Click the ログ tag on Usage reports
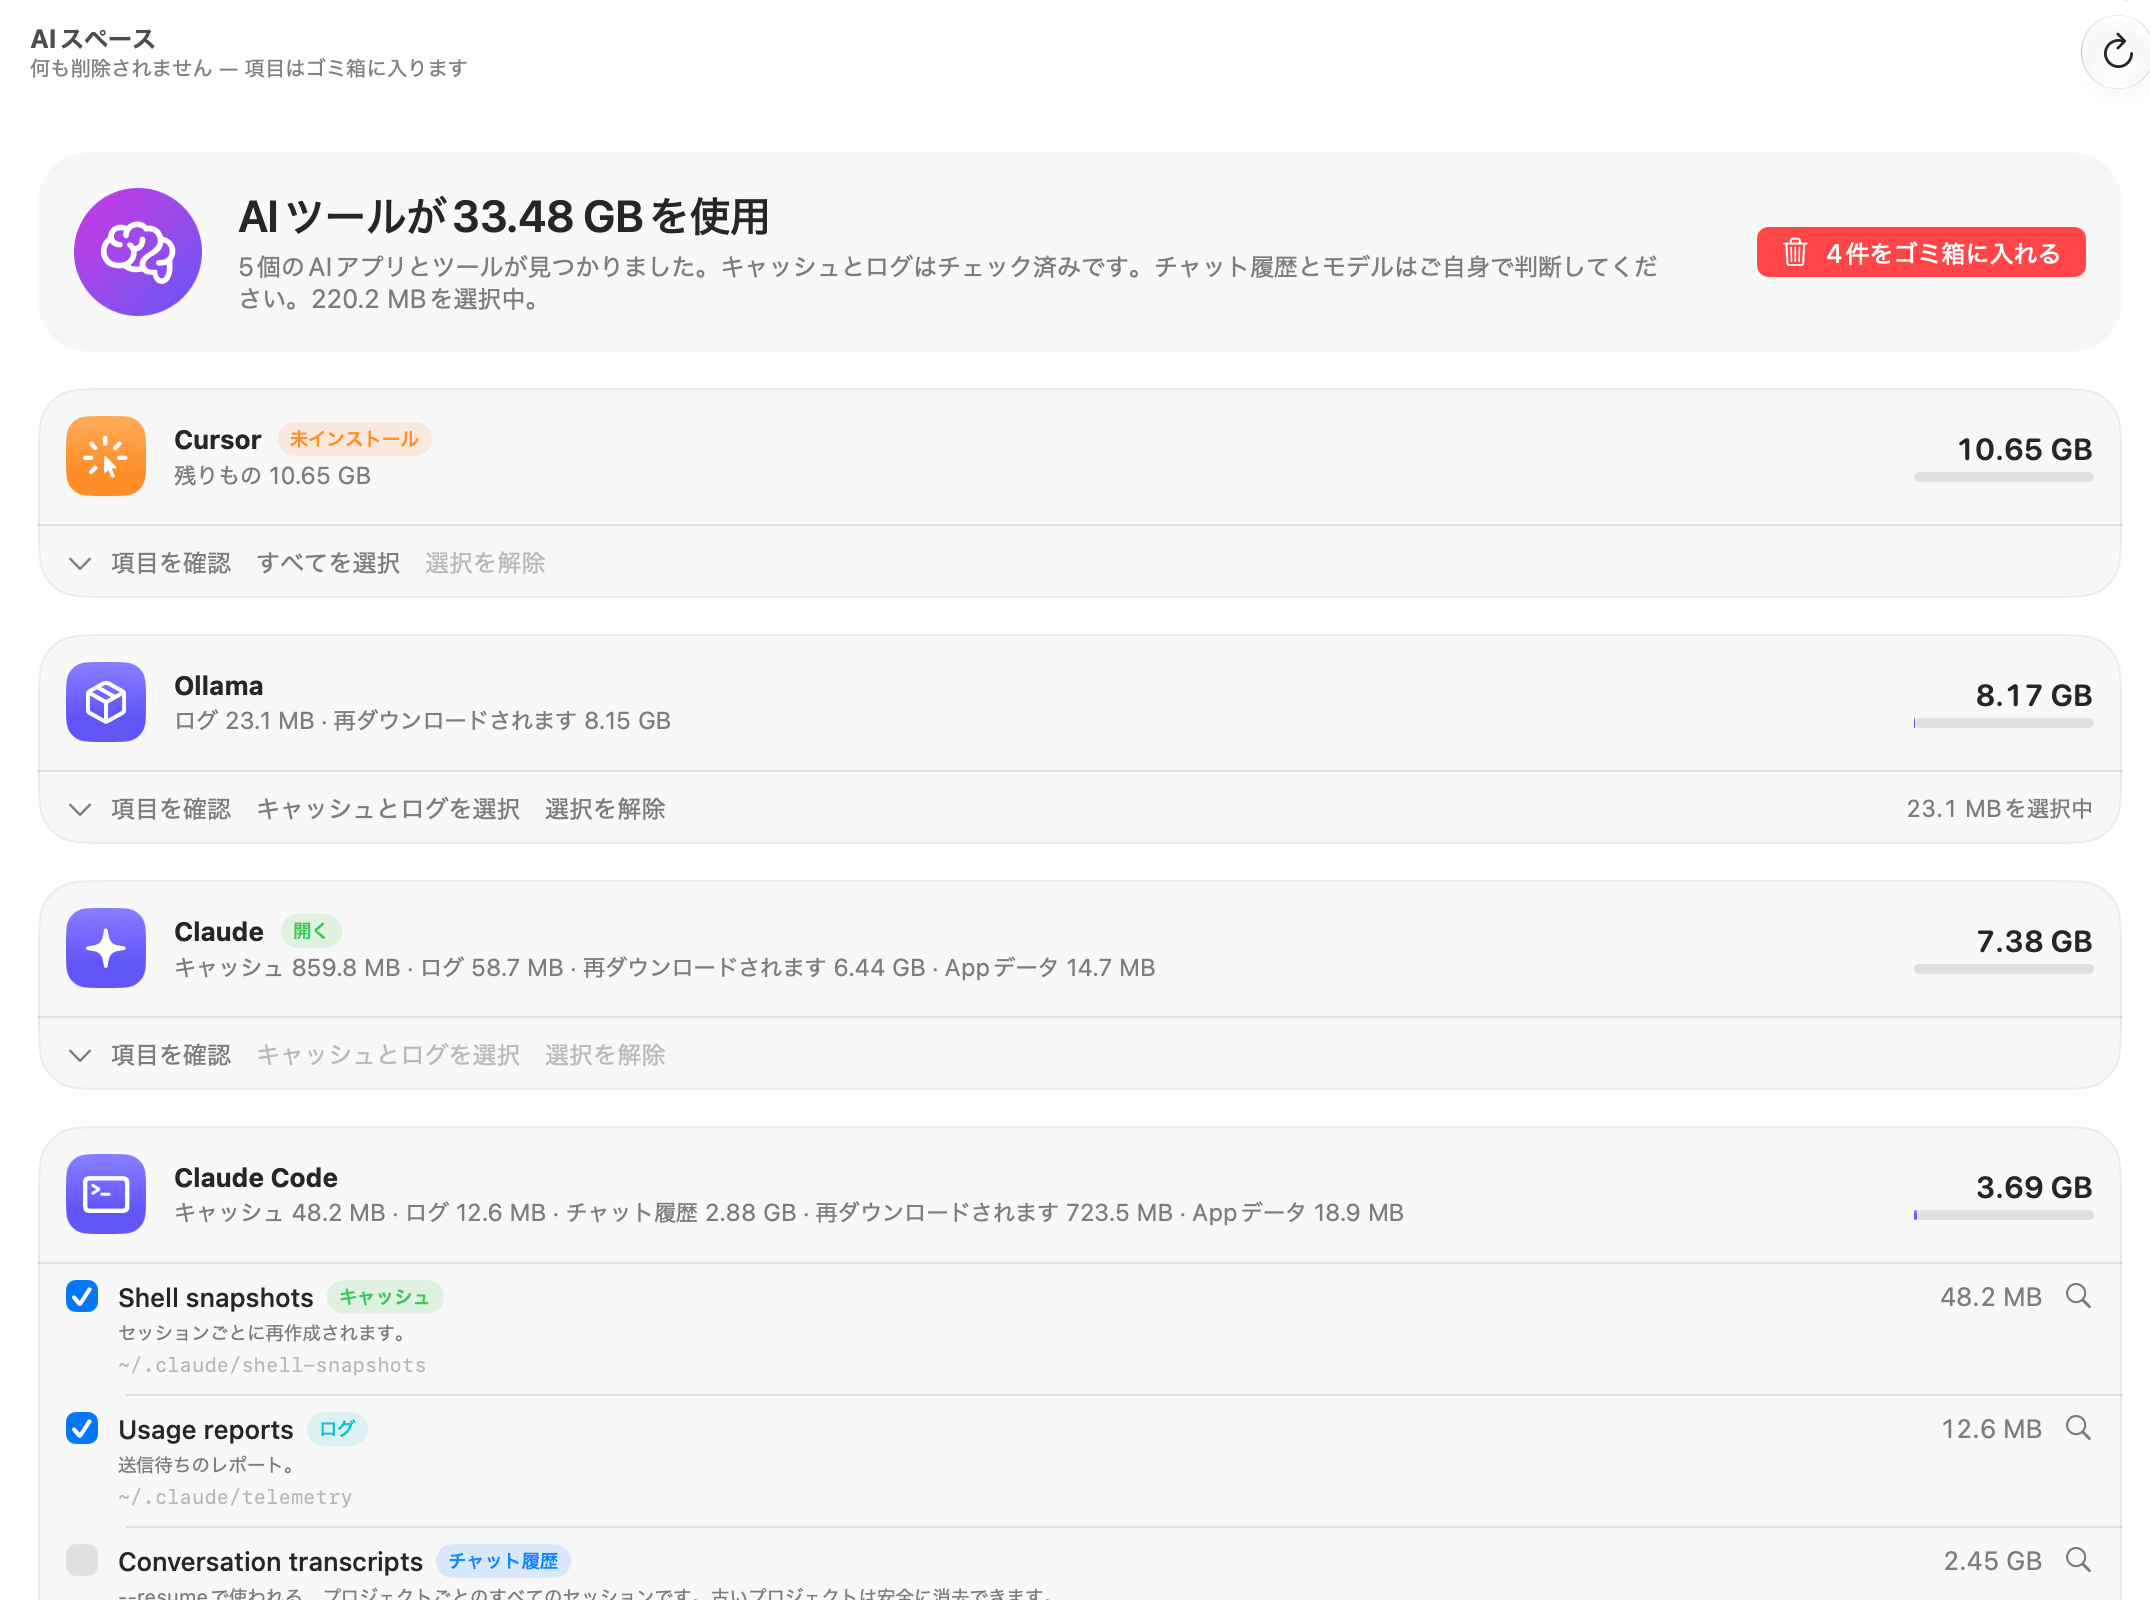Screen dimensions: 2150x1600 [337, 1429]
